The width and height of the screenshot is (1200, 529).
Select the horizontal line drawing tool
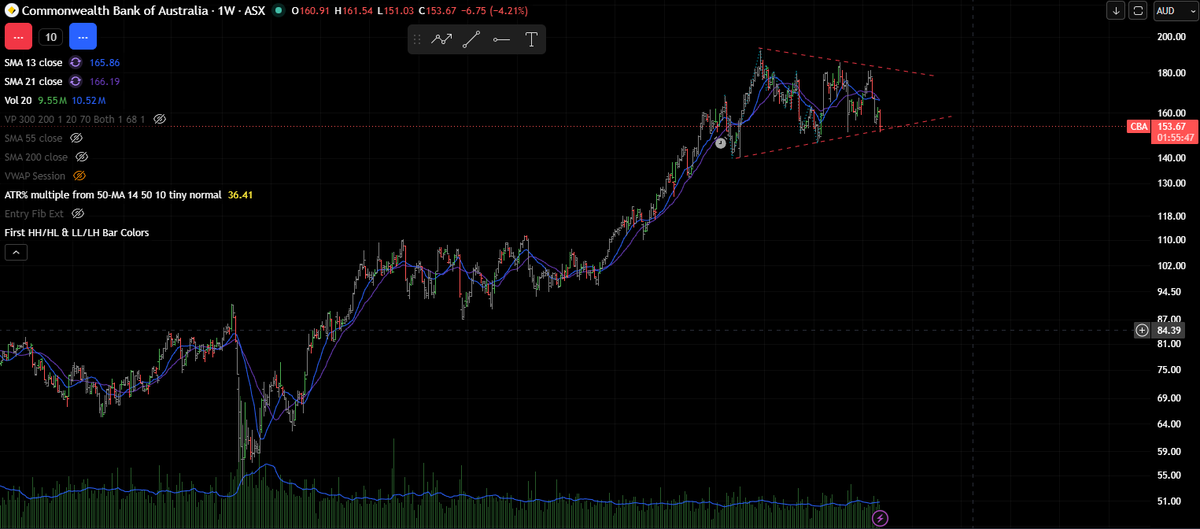click(501, 40)
